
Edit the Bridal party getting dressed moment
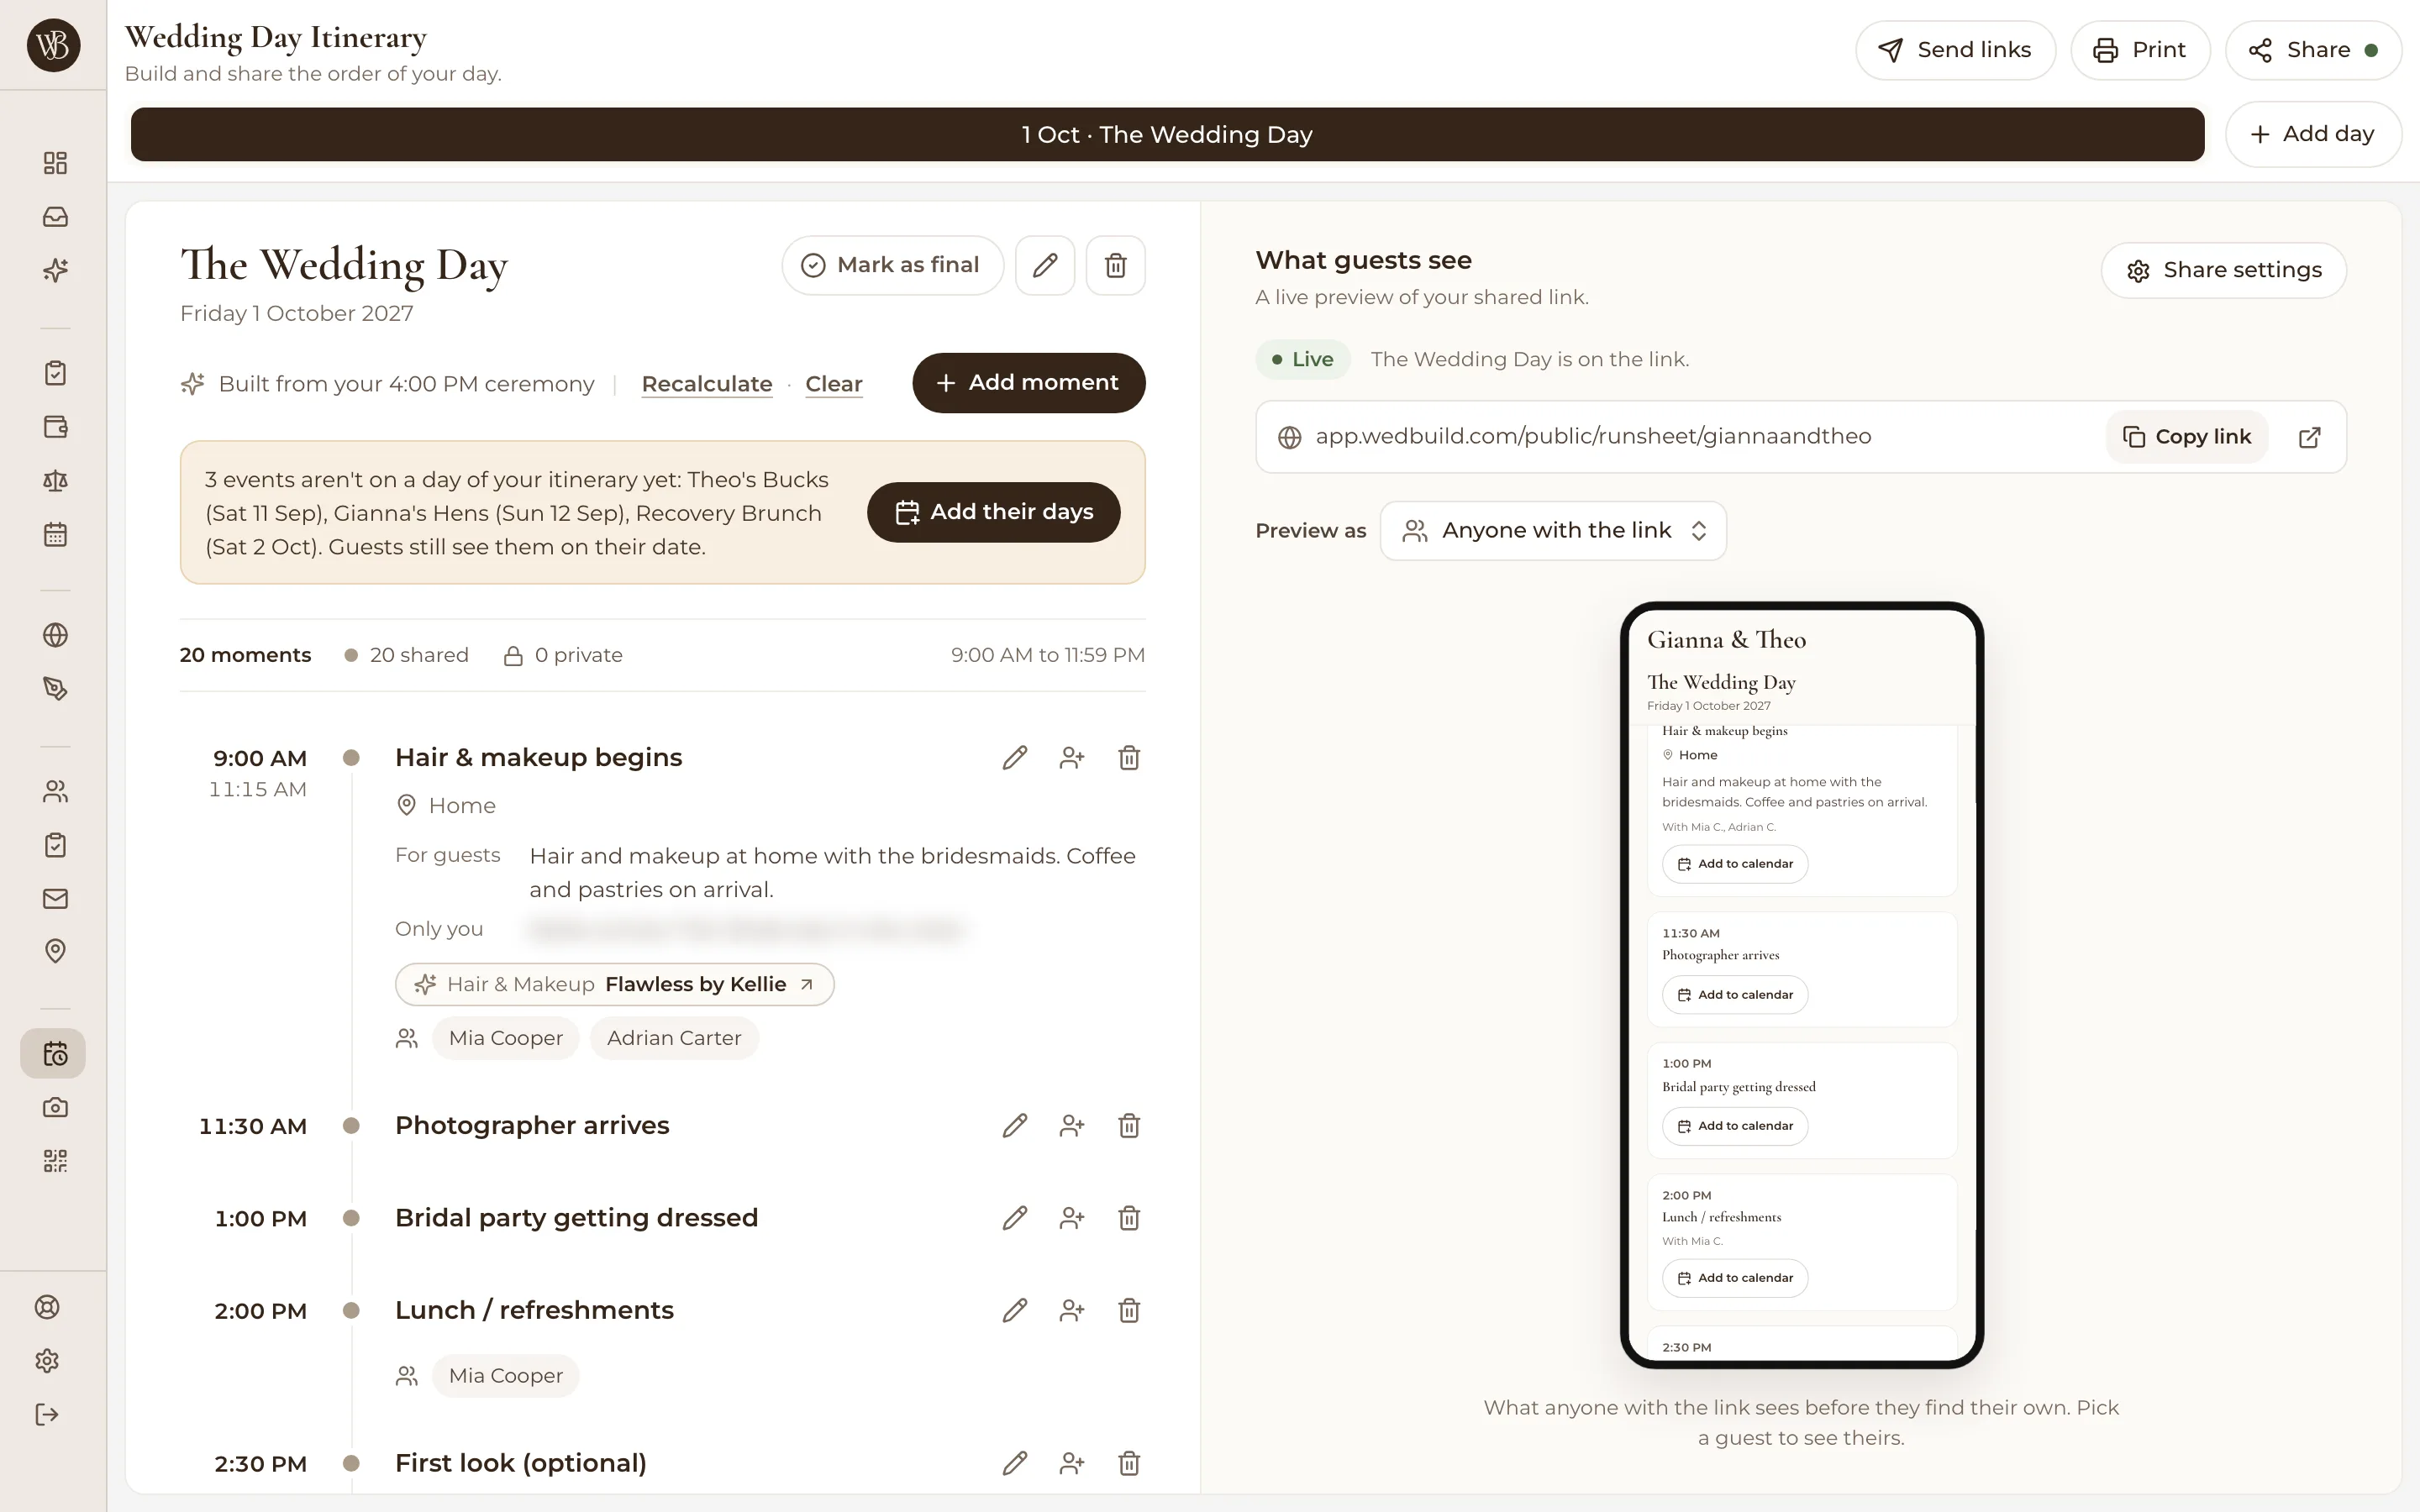[x=1015, y=1218]
